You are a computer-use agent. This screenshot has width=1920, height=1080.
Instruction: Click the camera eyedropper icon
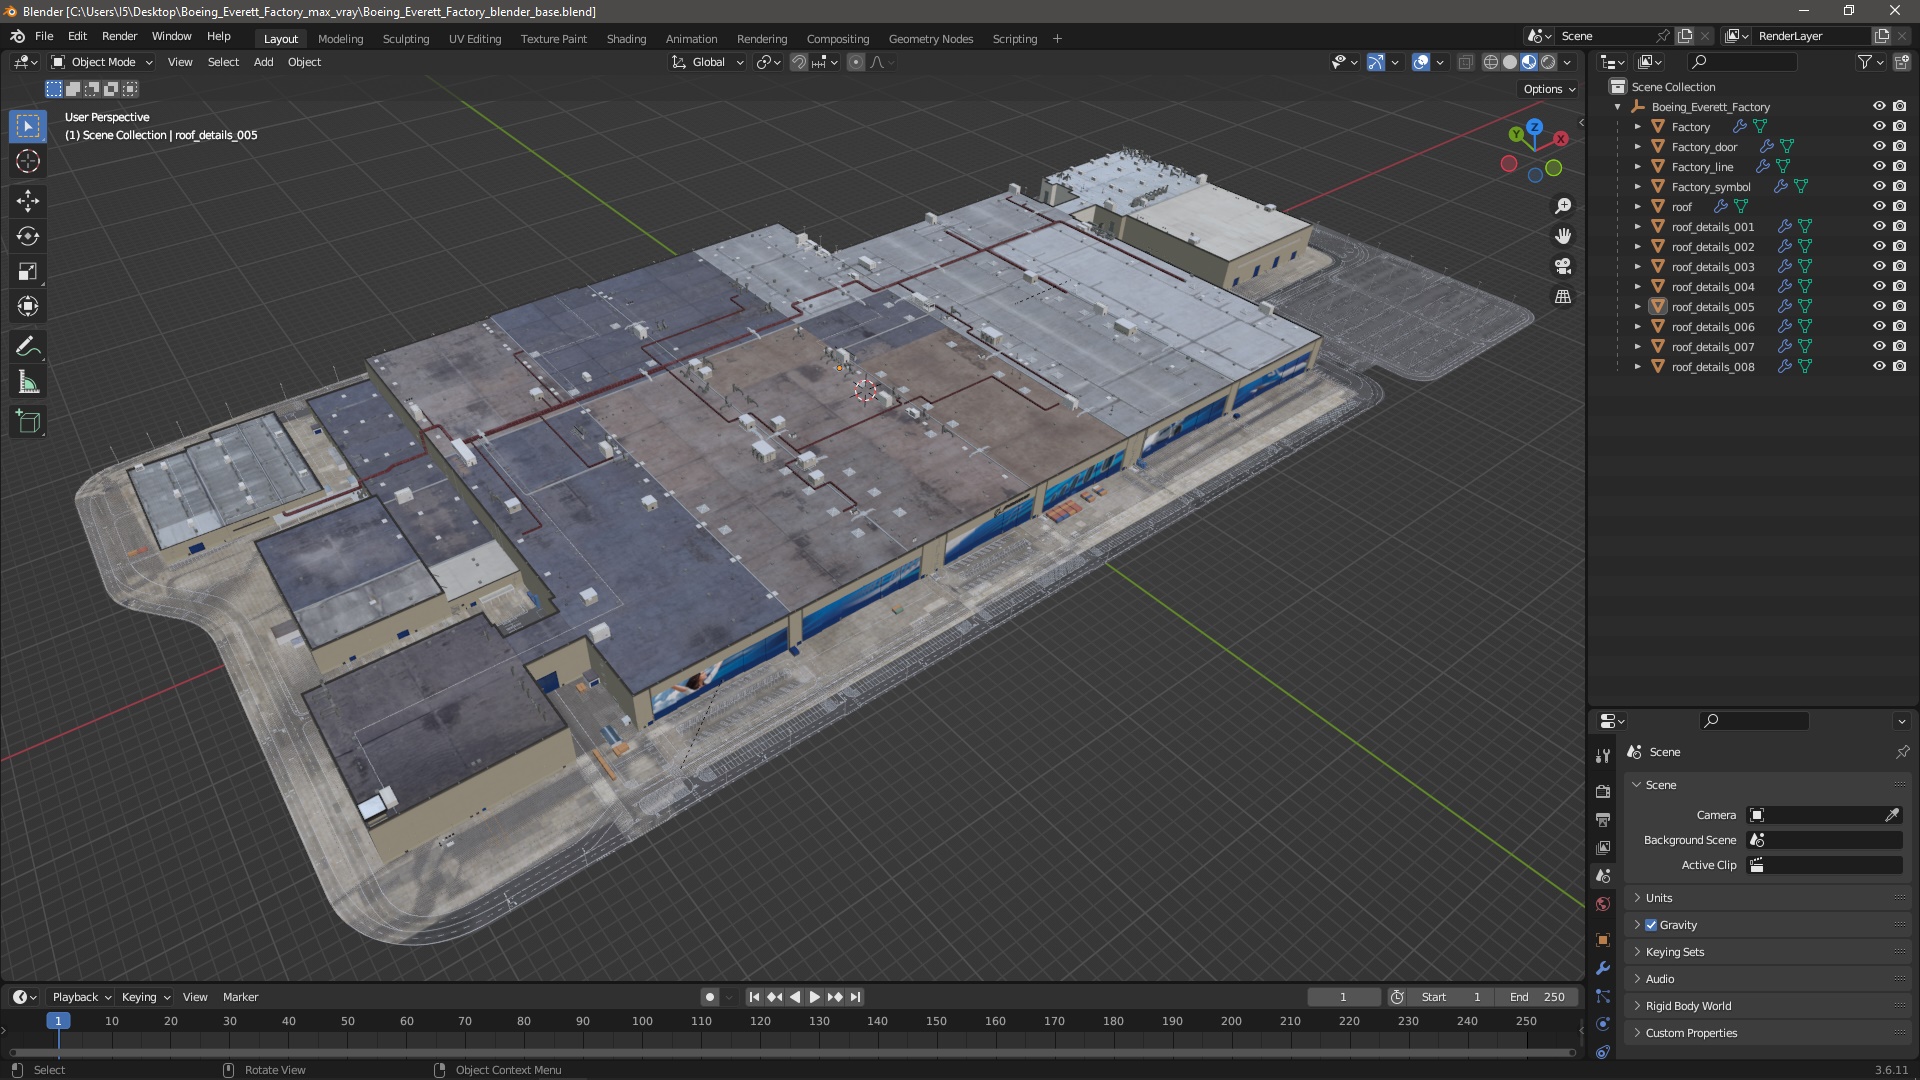point(1892,815)
